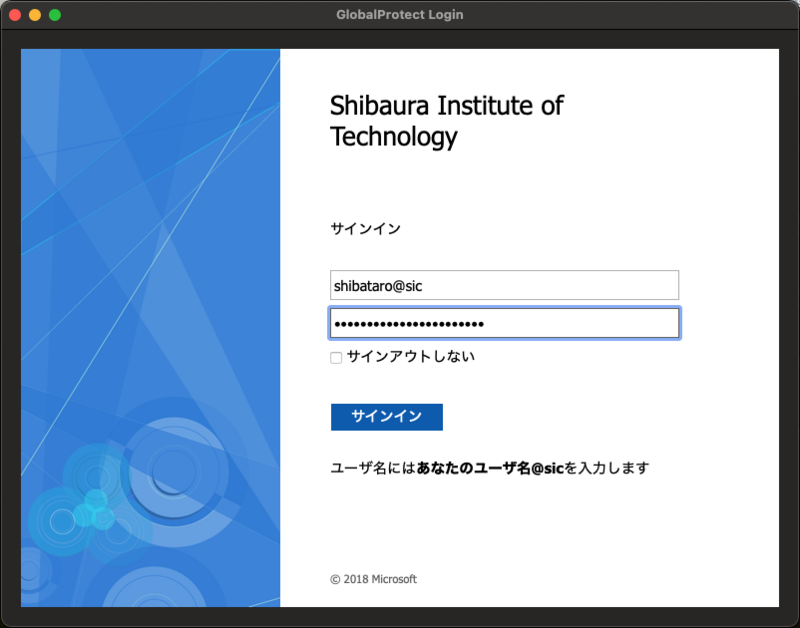Click the blue サインイン button

(387, 417)
